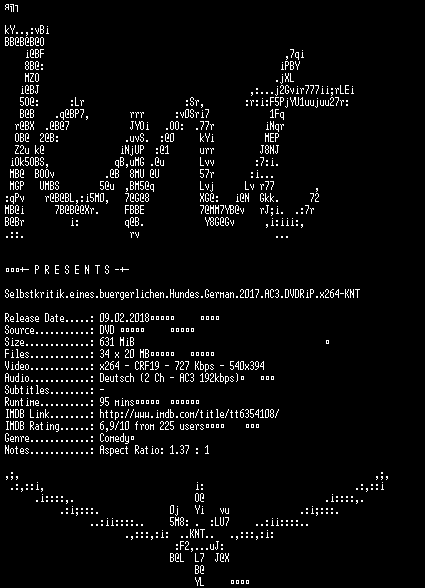Click the Source value DVD
425x588 pixels.
coord(107,330)
